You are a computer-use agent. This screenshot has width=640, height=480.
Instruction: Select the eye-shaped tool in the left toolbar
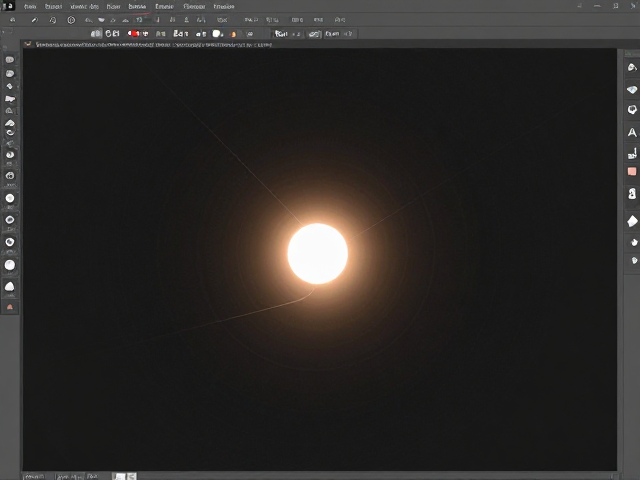(10, 155)
